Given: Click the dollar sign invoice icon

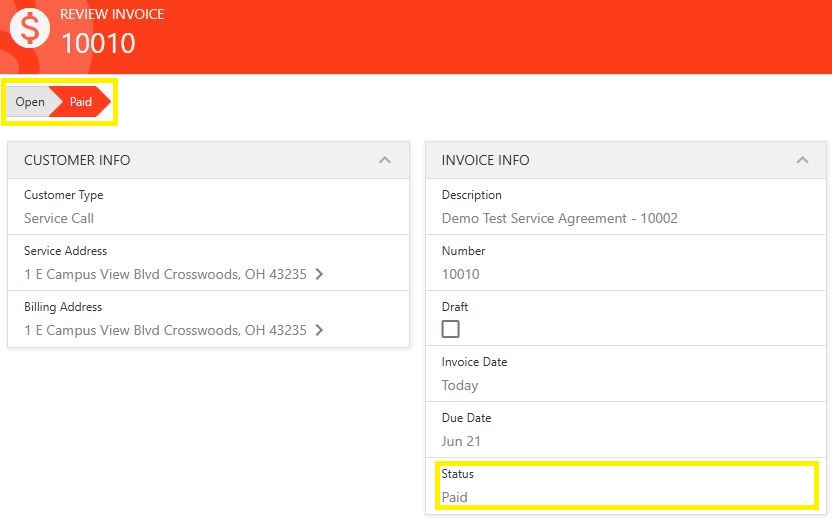Looking at the screenshot, I should (30, 28).
